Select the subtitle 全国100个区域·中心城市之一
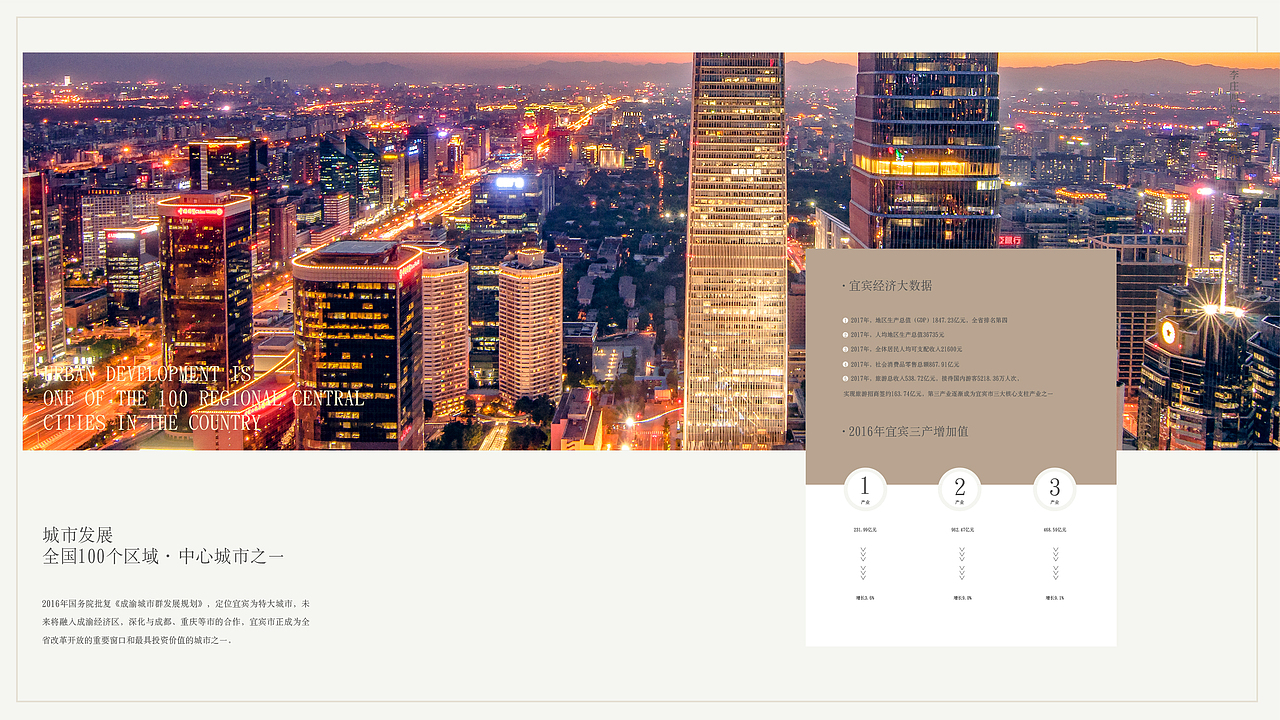 coord(164,557)
